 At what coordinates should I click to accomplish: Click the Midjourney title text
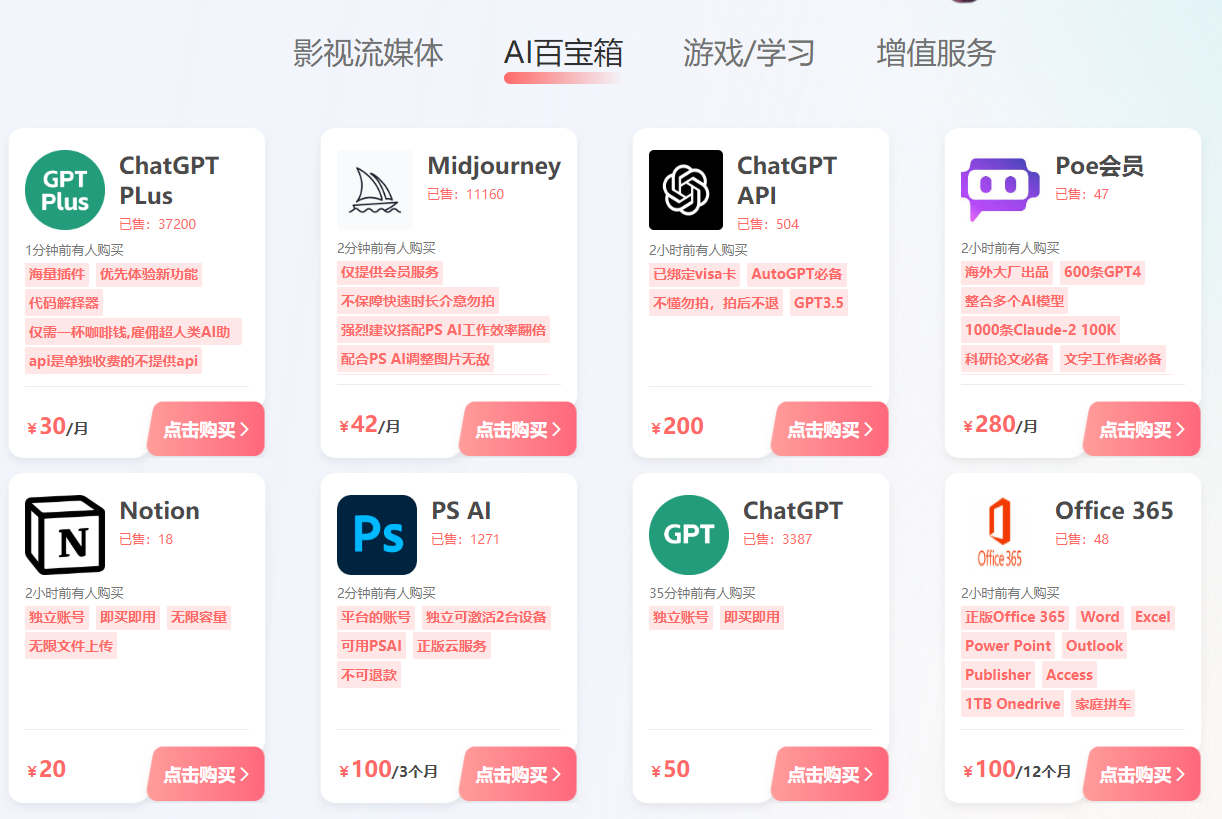click(494, 166)
